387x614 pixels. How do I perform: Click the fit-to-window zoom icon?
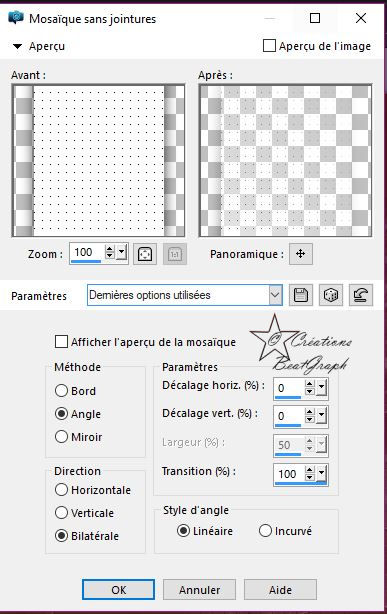[x=145, y=254]
